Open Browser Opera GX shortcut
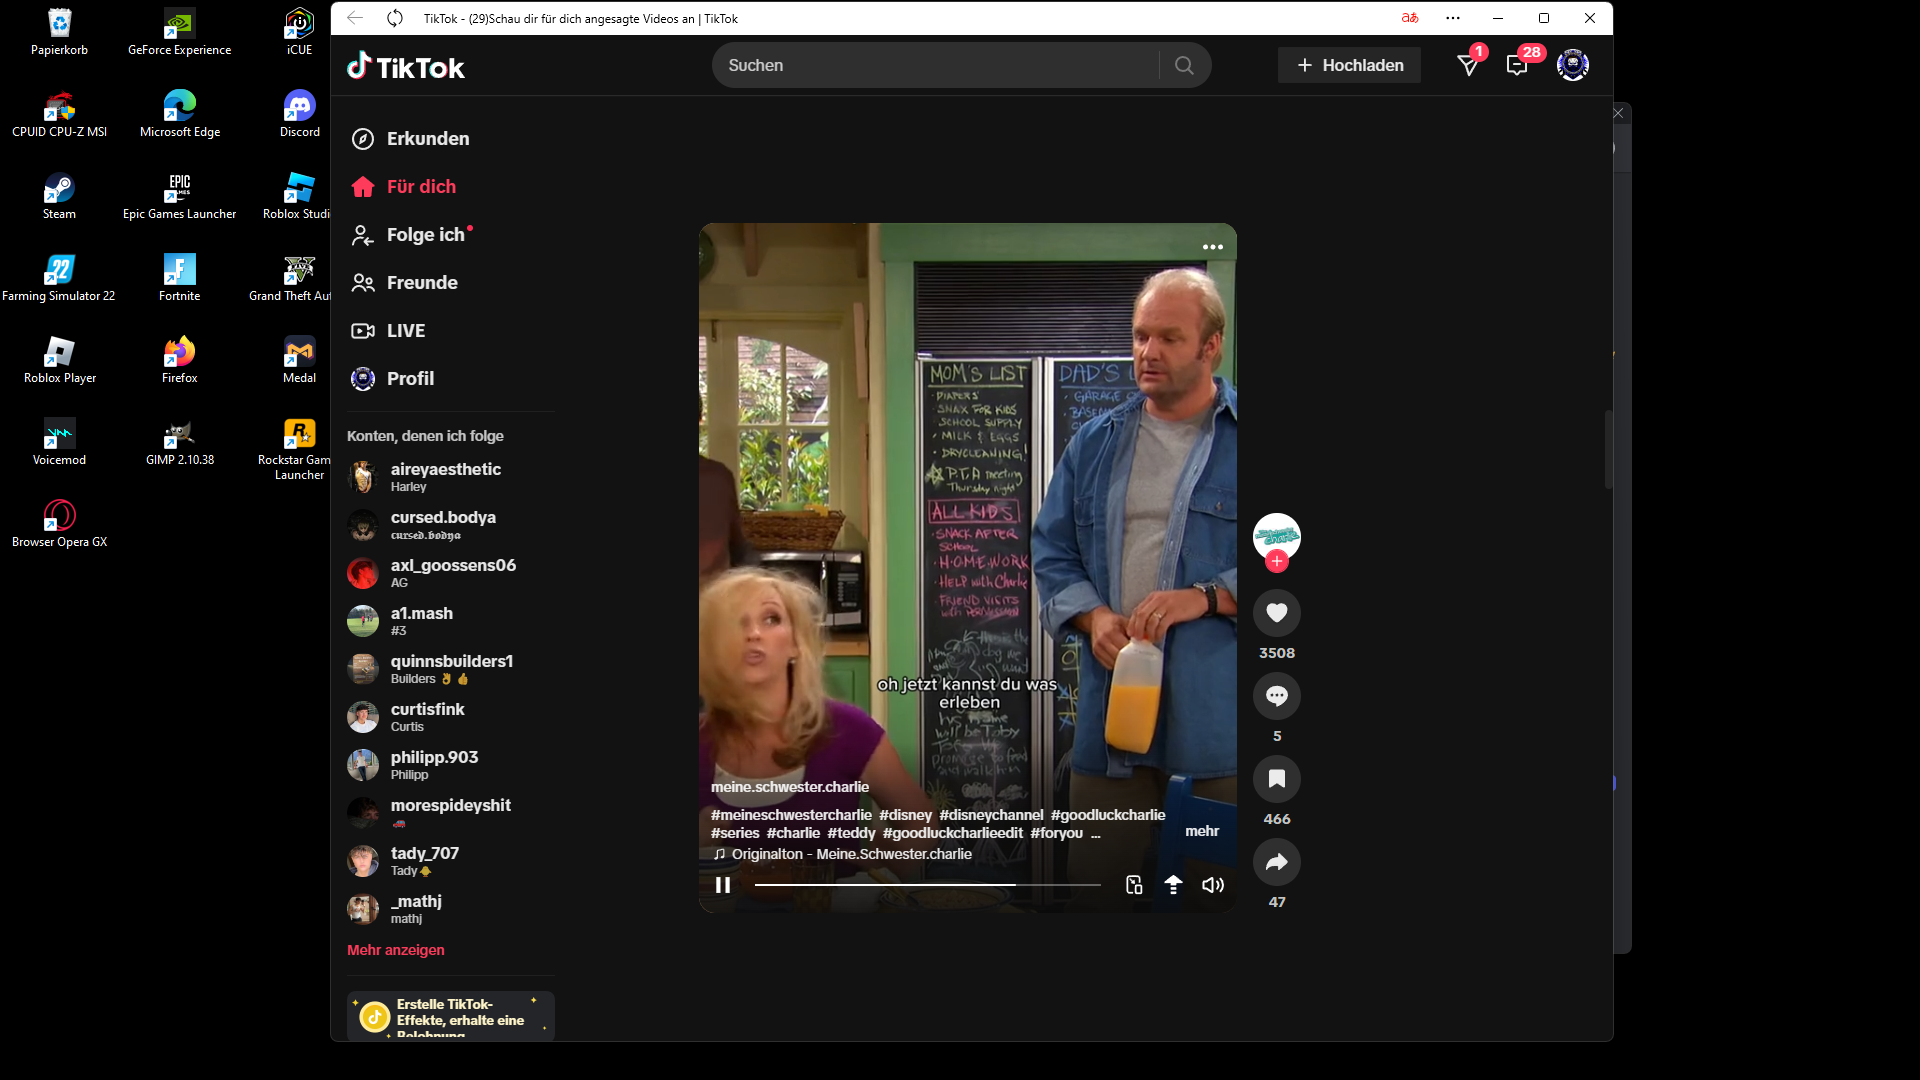This screenshot has width=1920, height=1080. click(59, 524)
